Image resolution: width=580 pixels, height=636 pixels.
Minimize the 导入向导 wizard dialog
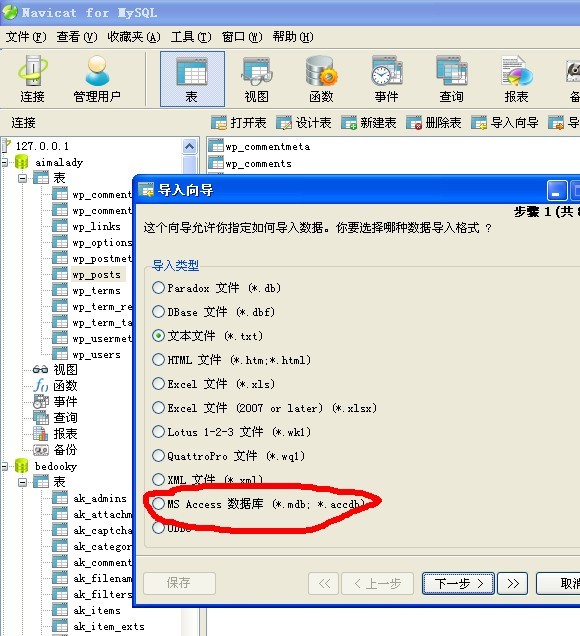[557, 190]
